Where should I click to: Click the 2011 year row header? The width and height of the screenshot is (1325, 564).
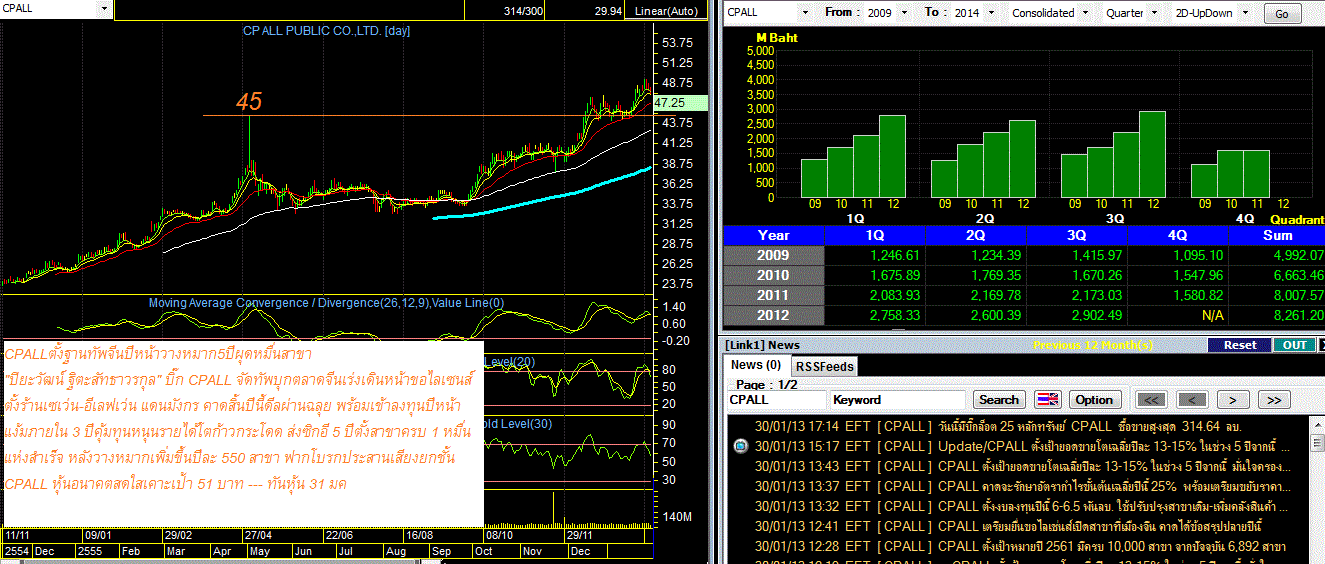773,295
